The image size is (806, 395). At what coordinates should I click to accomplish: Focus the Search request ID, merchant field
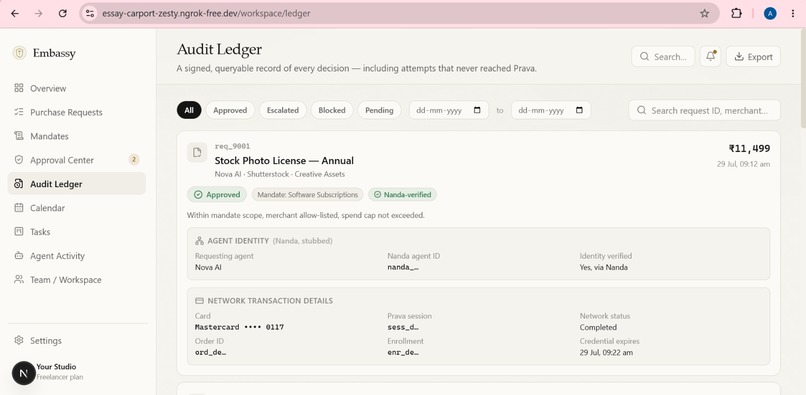[x=704, y=110]
